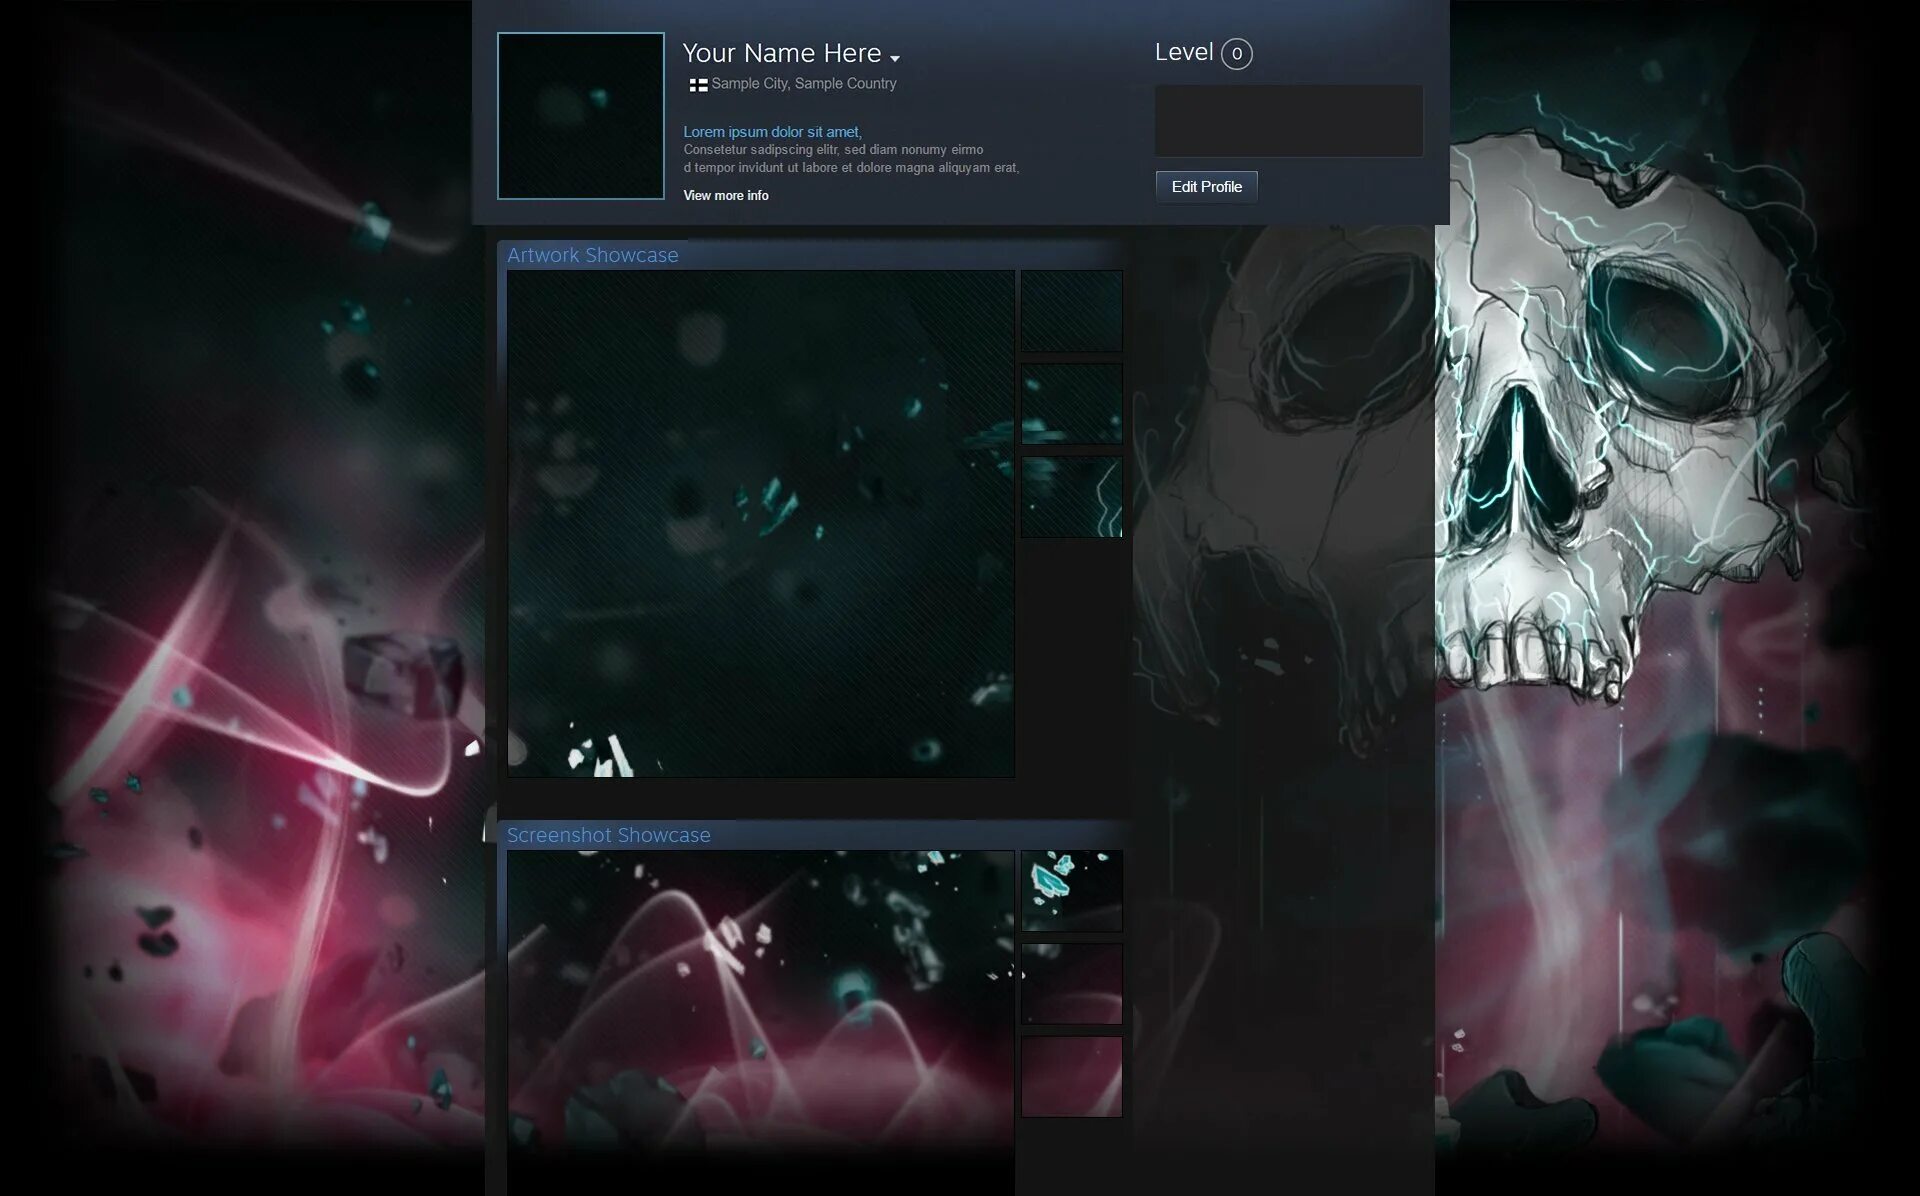Click the profile avatar image
The width and height of the screenshot is (1920, 1196).
[580, 116]
